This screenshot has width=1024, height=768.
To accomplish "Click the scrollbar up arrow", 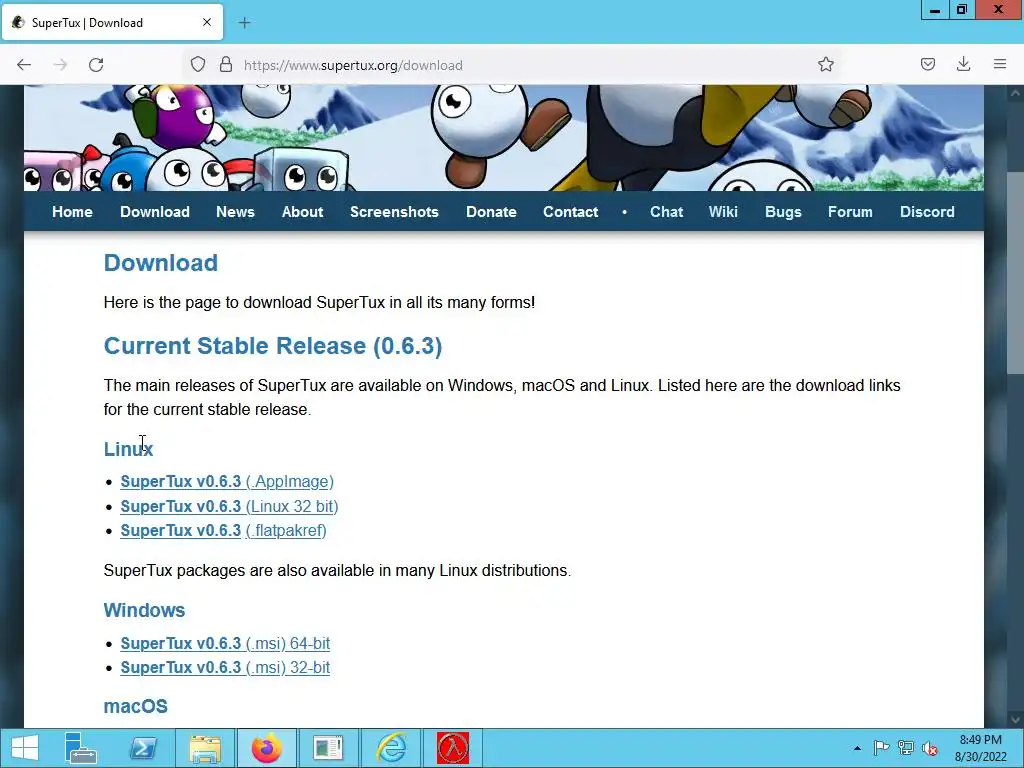I will [1015, 93].
